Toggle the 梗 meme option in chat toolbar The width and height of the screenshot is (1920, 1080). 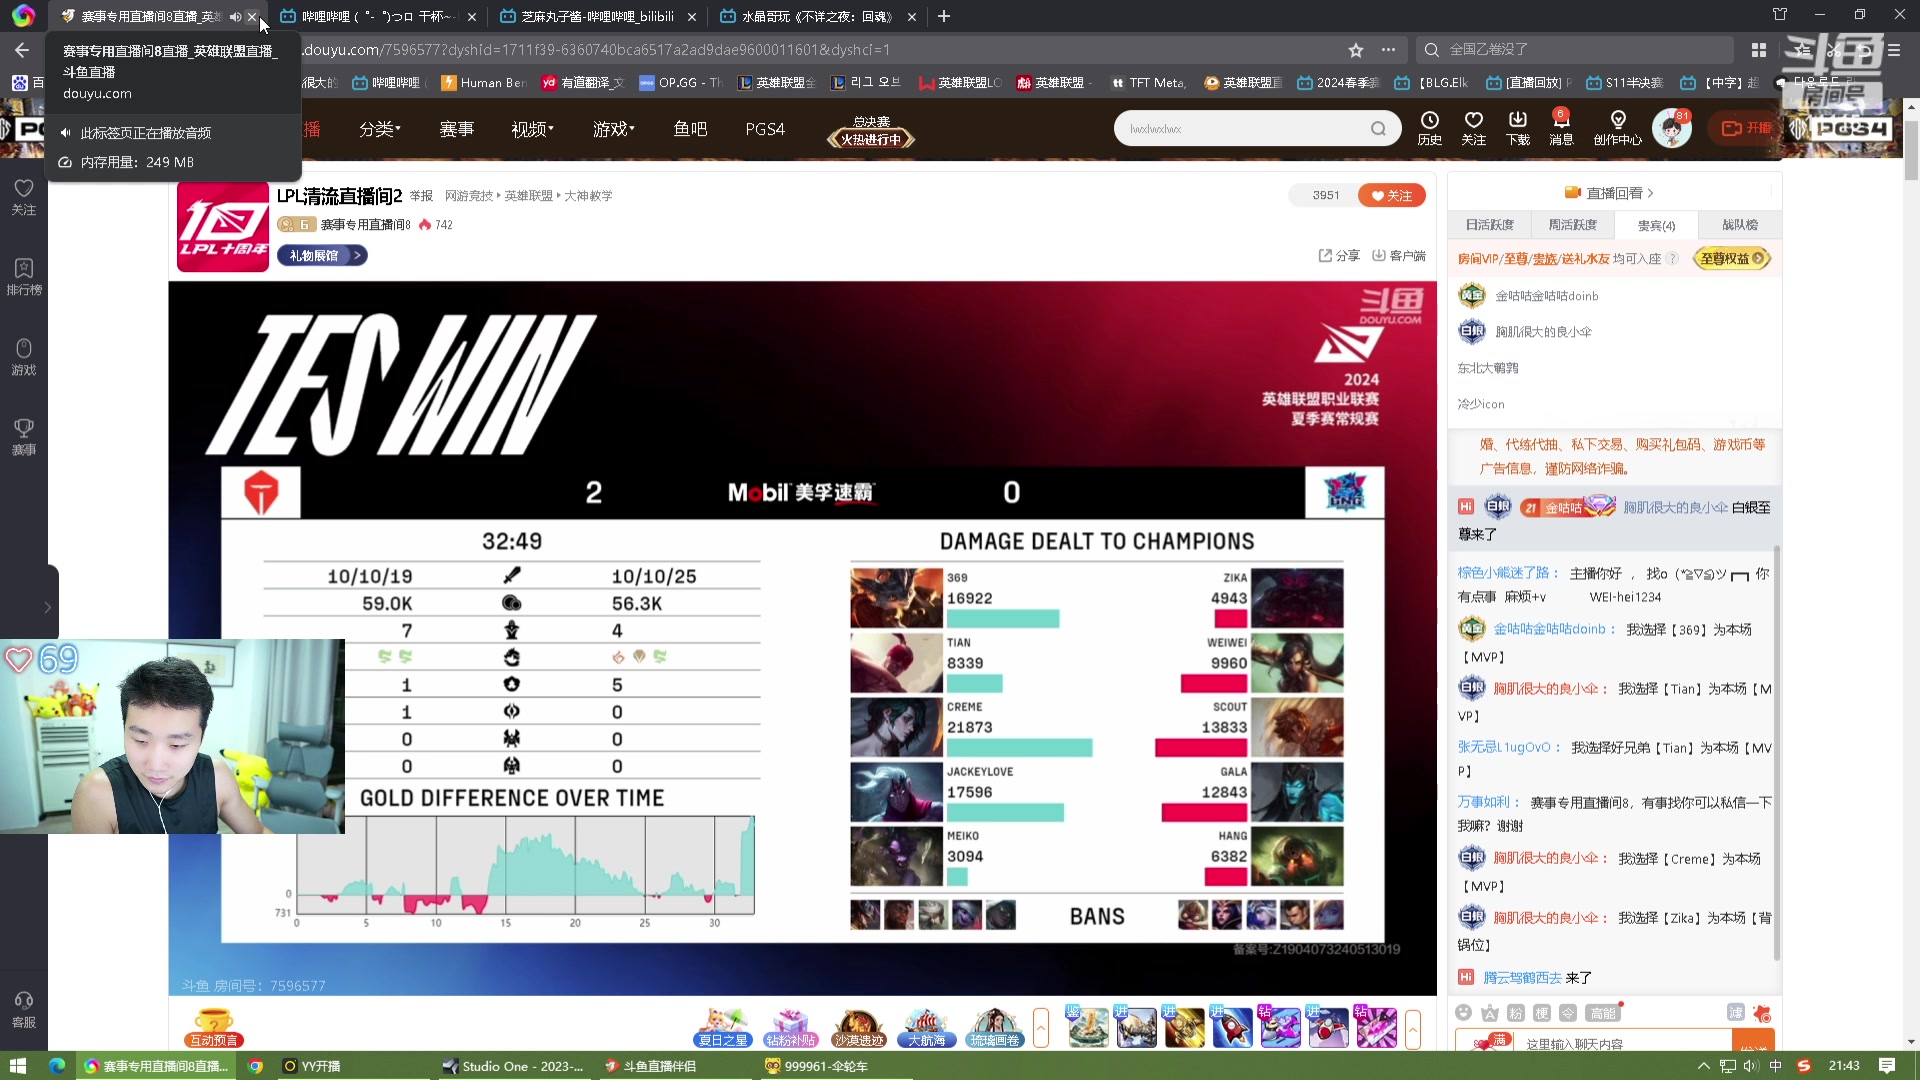[1542, 1013]
